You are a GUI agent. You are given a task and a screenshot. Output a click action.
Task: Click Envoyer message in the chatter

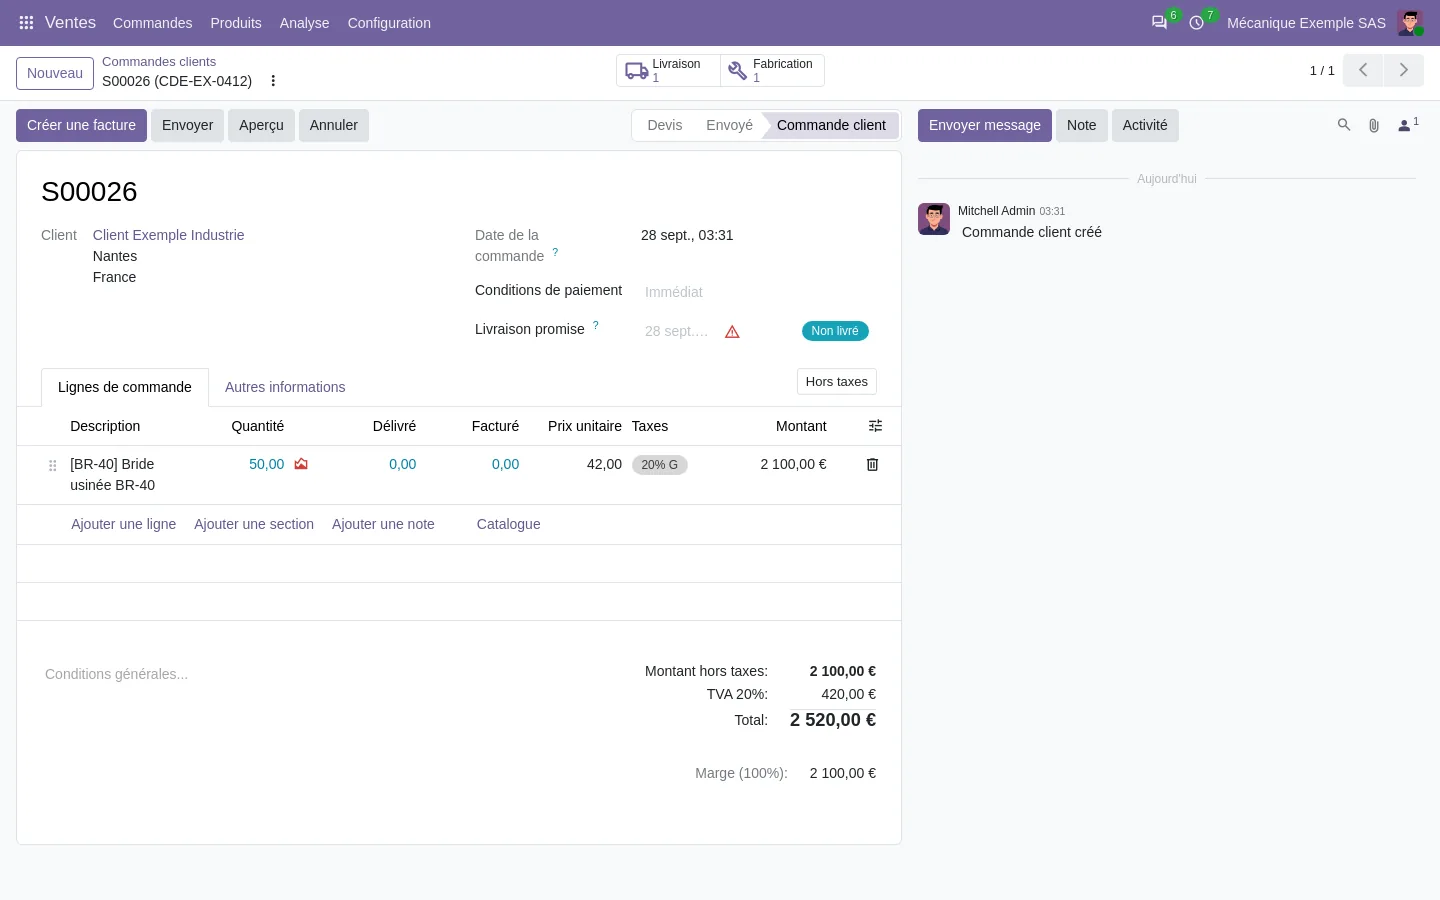[985, 125]
